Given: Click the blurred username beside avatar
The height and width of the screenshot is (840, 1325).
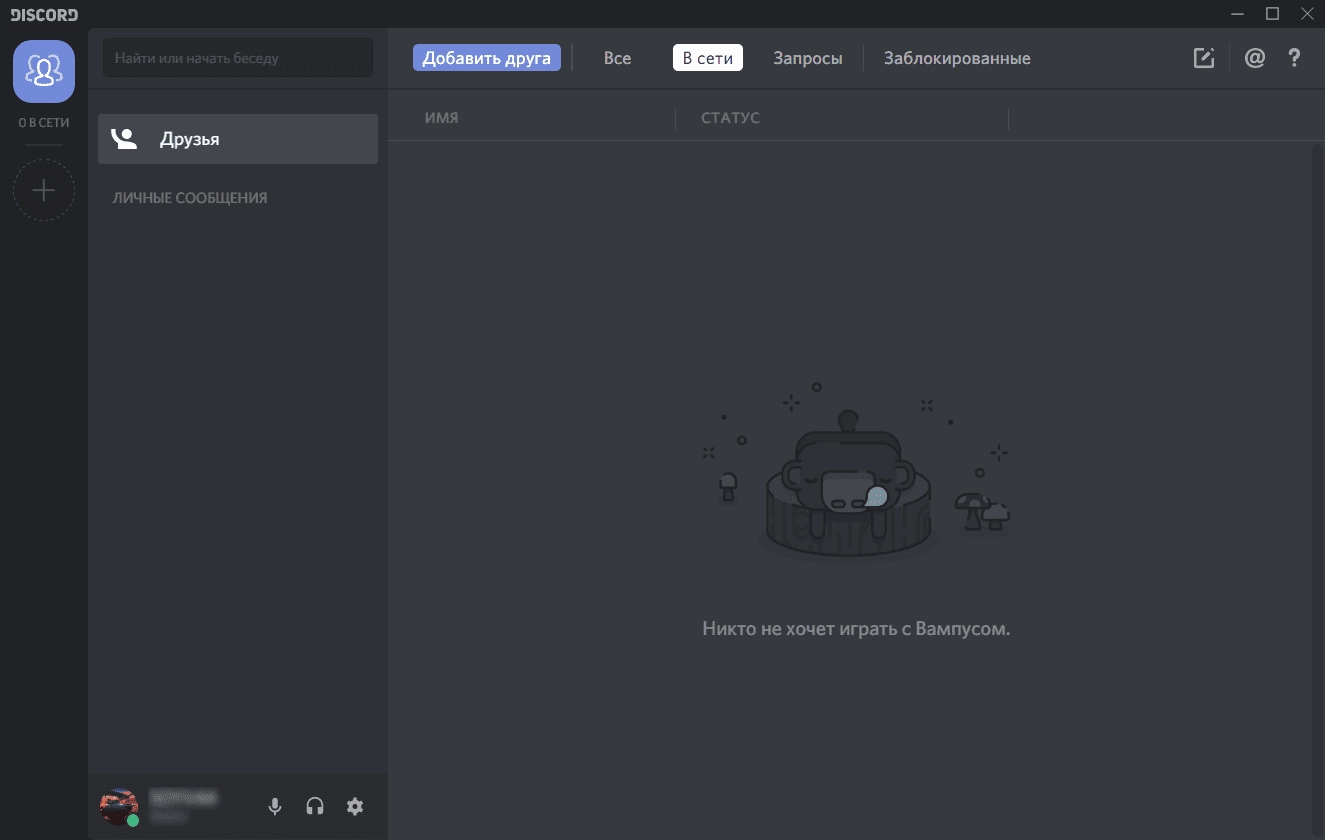Looking at the screenshot, I should pyautogui.click(x=183, y=798).
